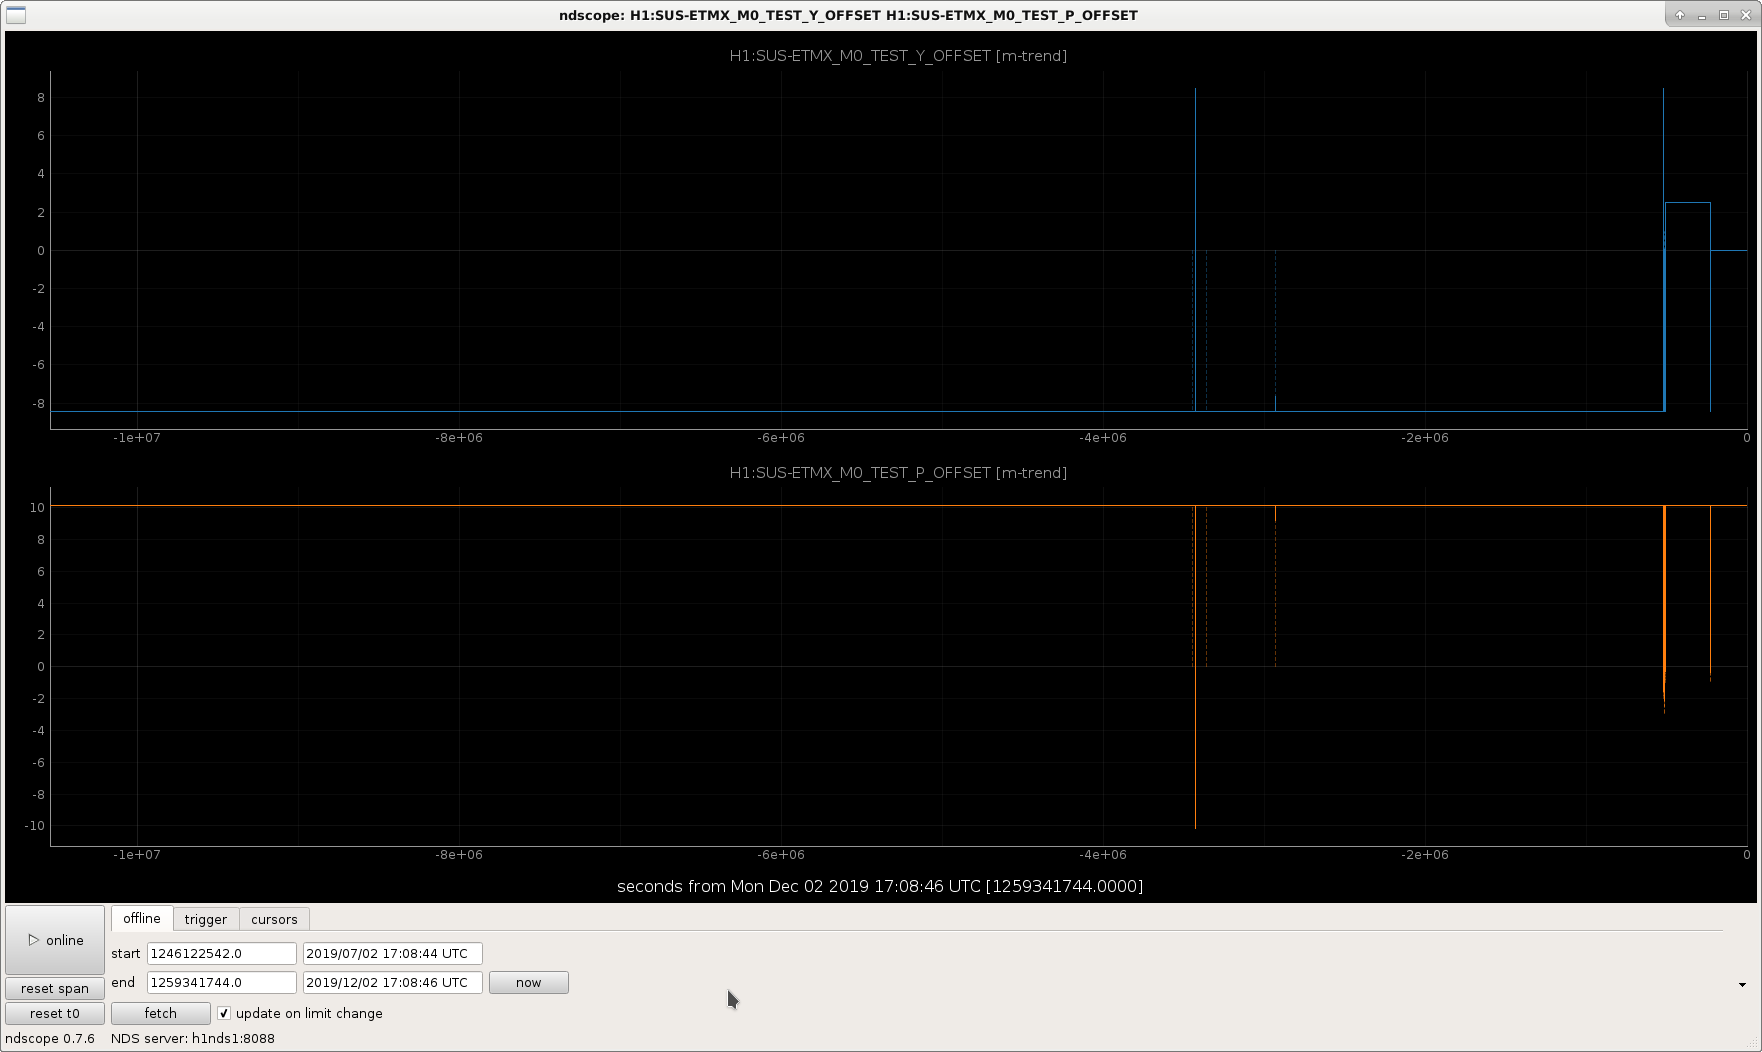The width and height of the screenshot is (1762, 1052).
Task: Edit the end UTC date field
Action: [393, 982]
